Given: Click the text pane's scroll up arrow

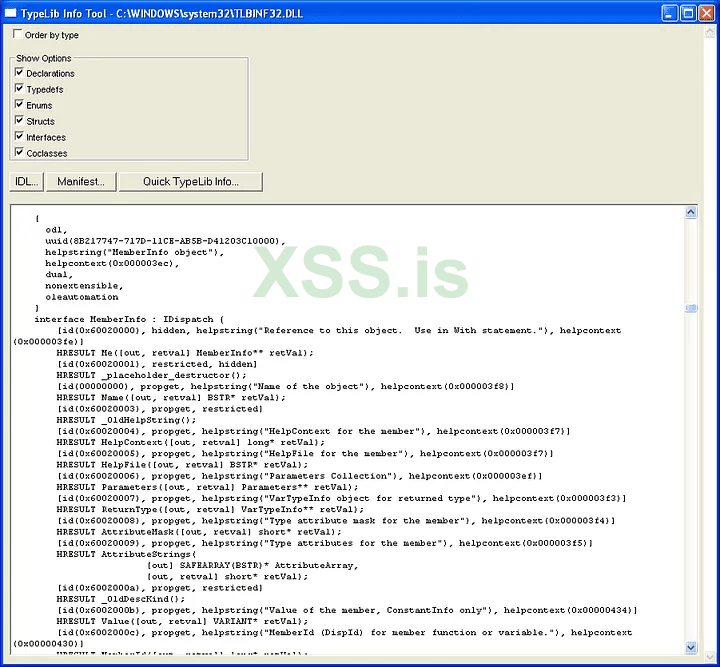Looking at the screenshot, I should click(691, 212).
